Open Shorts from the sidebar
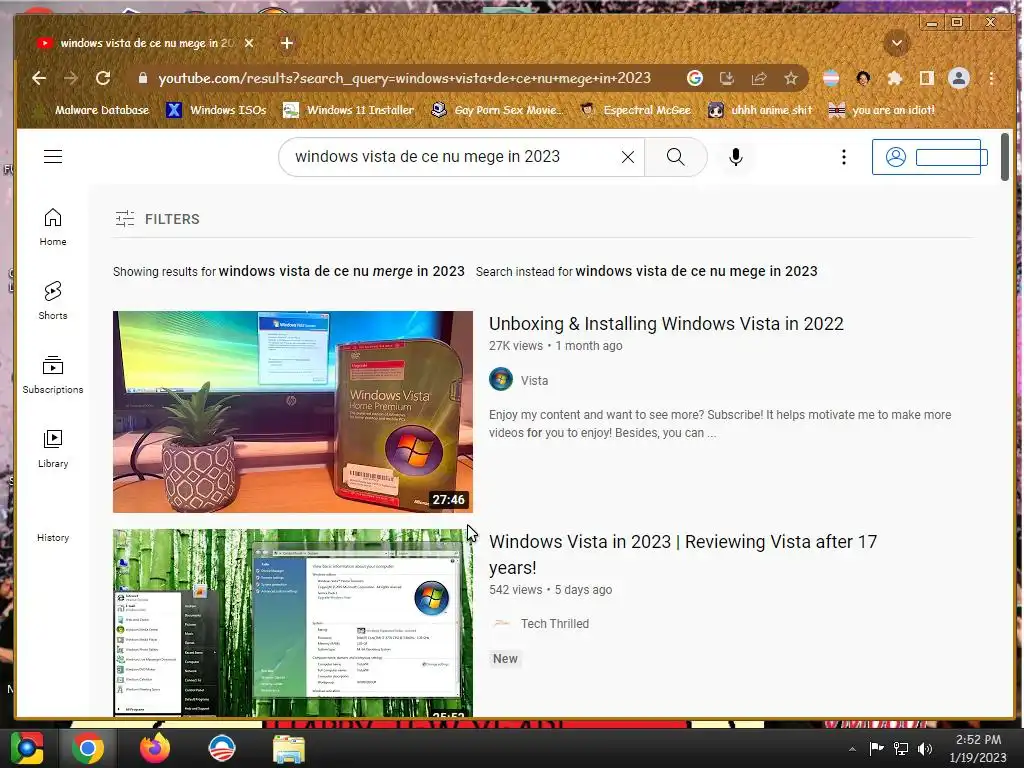This screenshot has height=768, width=1024. pos(53,300)
